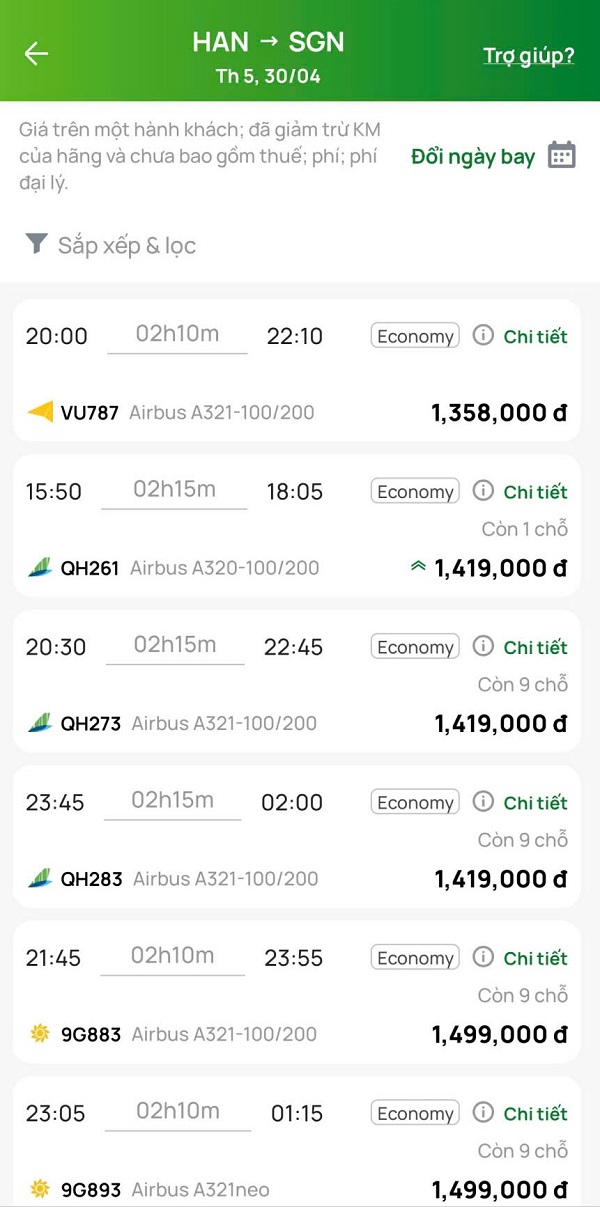Open the Trợ giúp? help link
The height and width of the screenshot is (1207, 600).
pyautogui.click(x=529, y=55)
